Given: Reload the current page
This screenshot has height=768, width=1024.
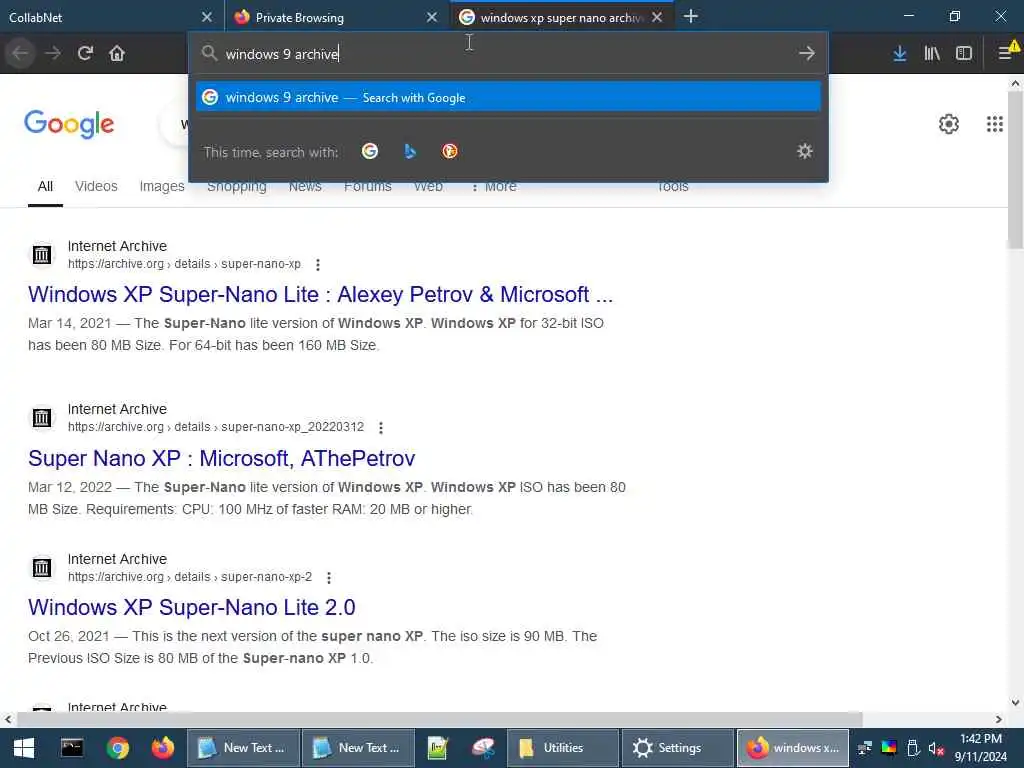Looking at the screenshot, I should coord(85,53).
